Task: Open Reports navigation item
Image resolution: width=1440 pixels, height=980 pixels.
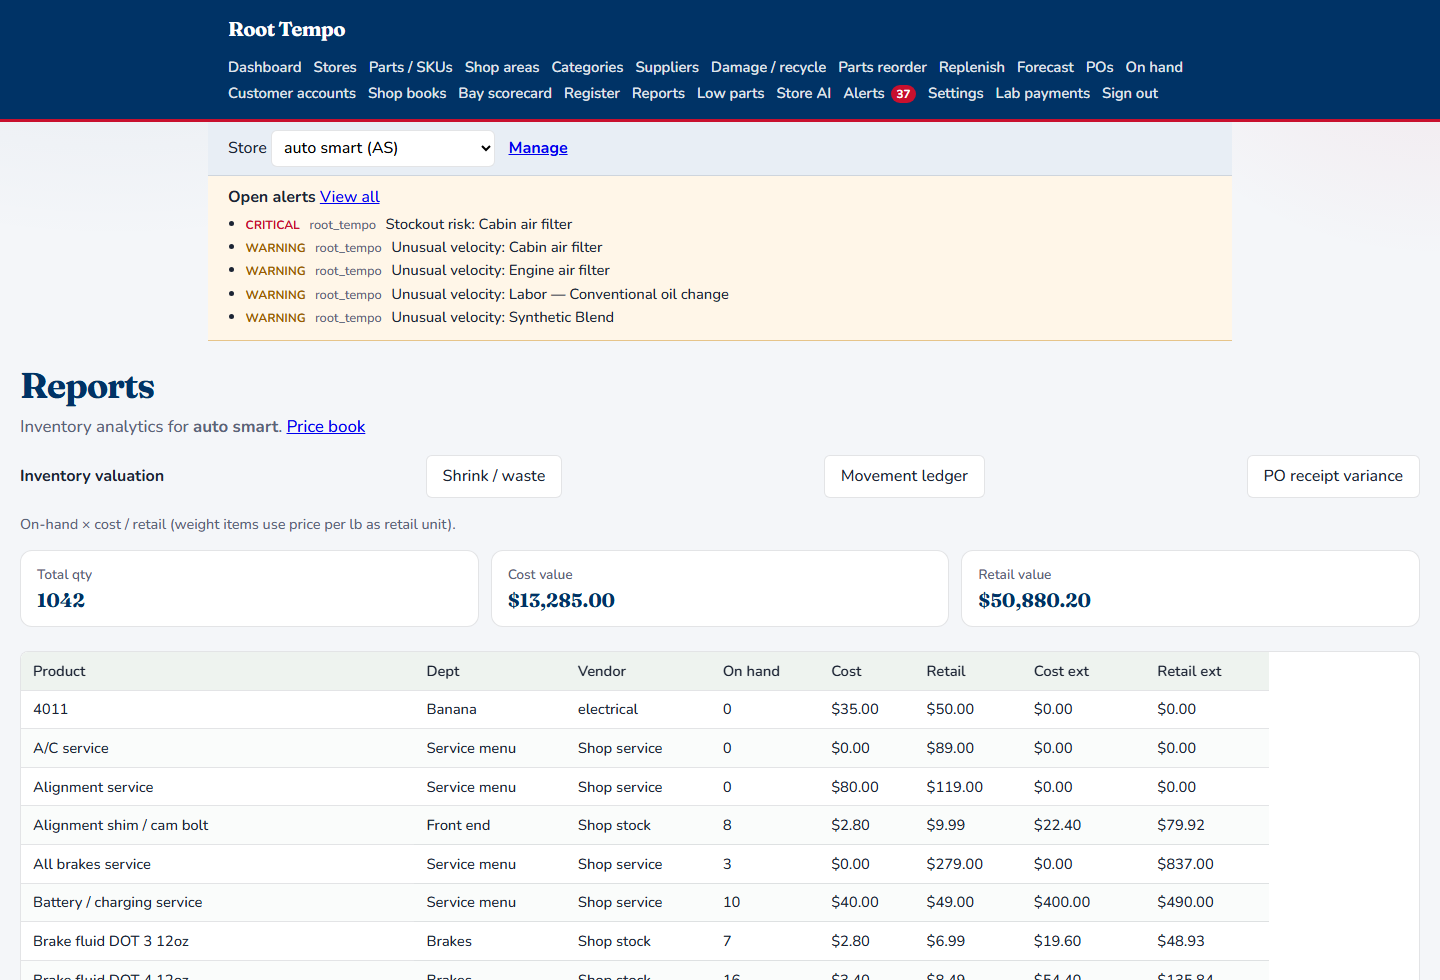Action: (x=658, y=93)
